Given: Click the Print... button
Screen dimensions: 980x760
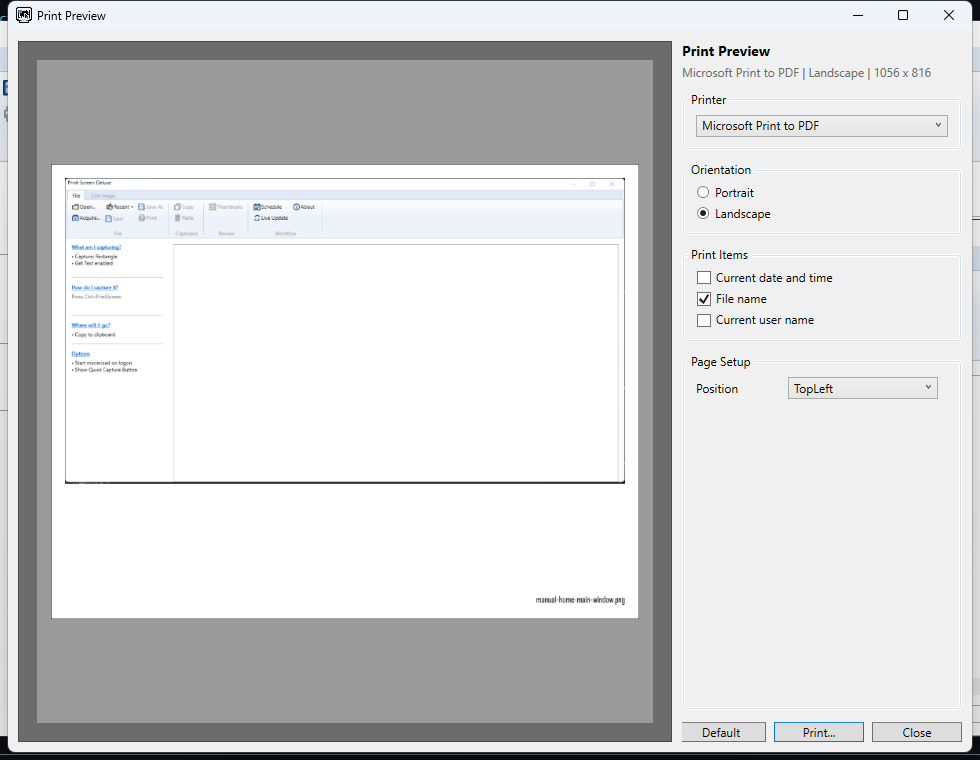Looking at the screenshot, I should (819, 732).
